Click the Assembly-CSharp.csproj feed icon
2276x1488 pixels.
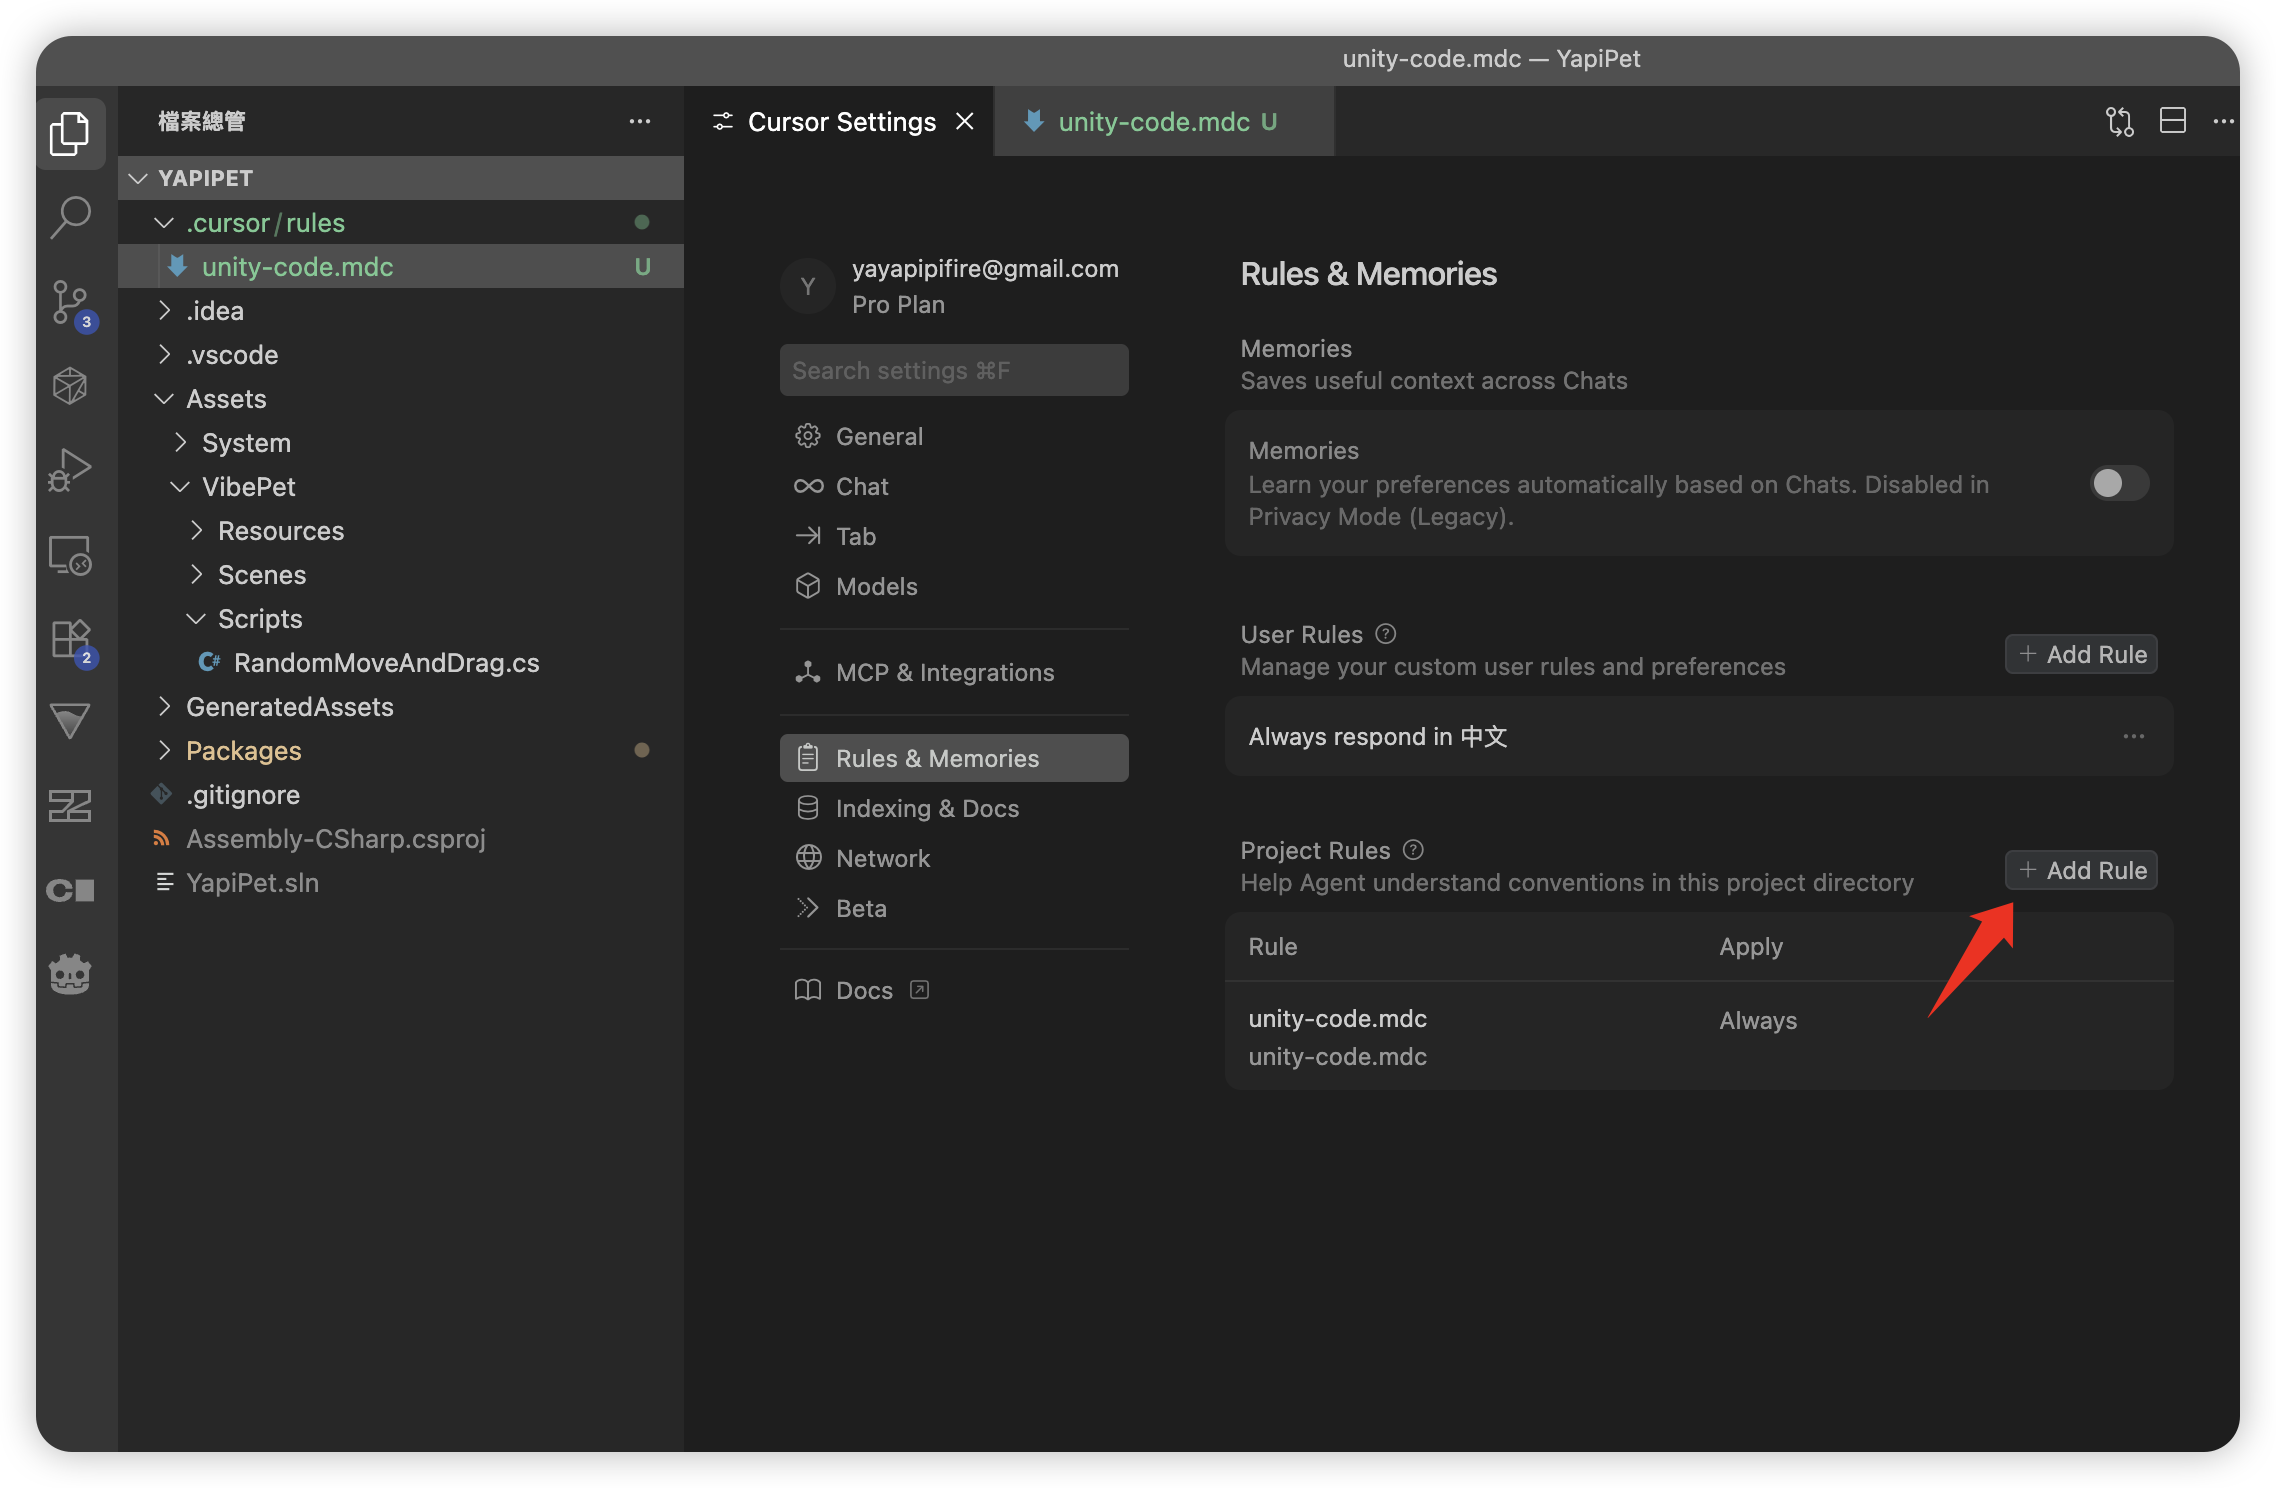point(161,838)
